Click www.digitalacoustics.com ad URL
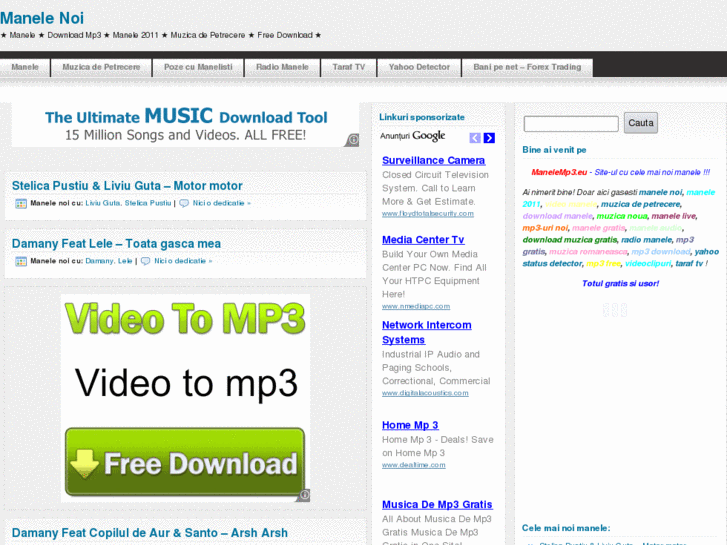Image resolution: width=727 pixels, height=545 pixels. click(x=425, y=393)
